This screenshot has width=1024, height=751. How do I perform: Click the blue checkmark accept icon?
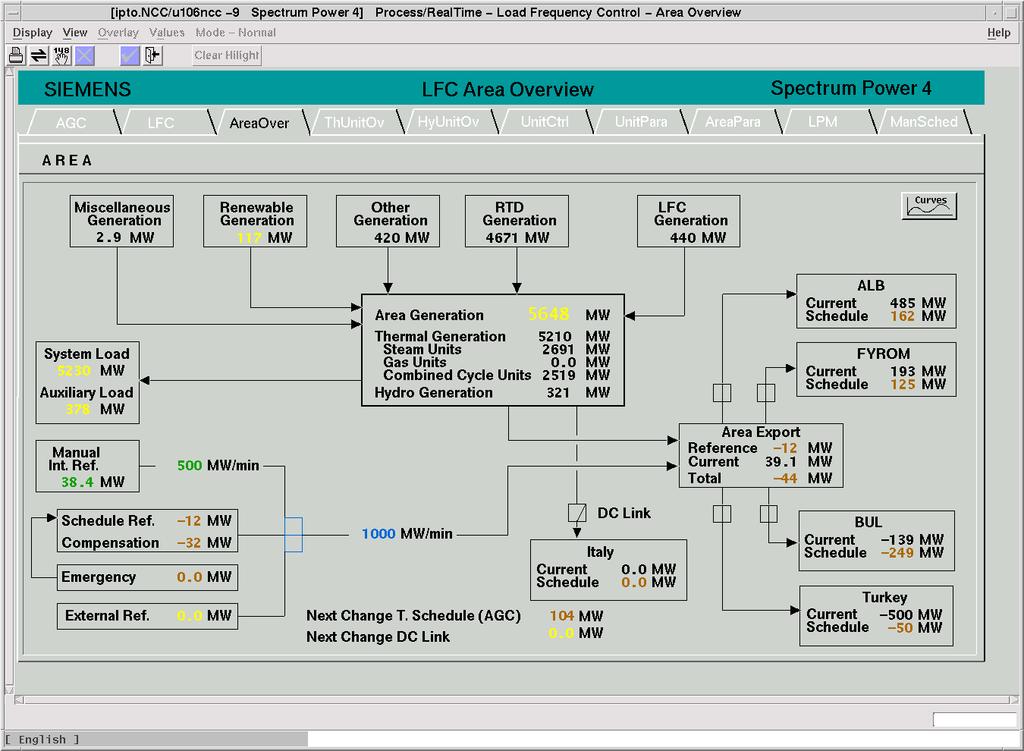(x=130, y=56)
